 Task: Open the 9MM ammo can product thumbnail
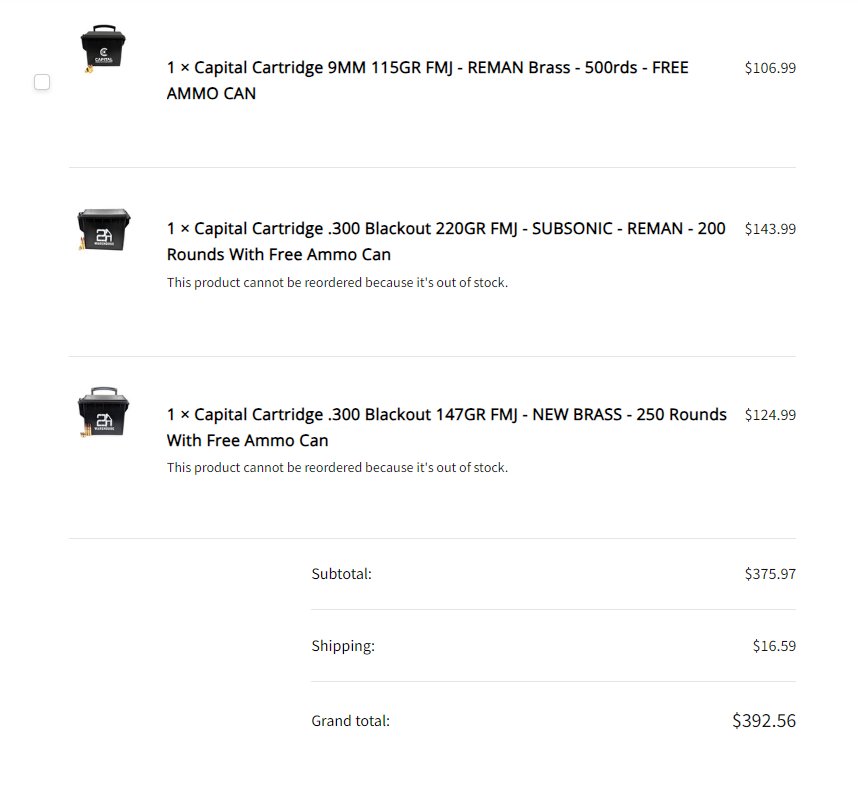pos(103,49)
